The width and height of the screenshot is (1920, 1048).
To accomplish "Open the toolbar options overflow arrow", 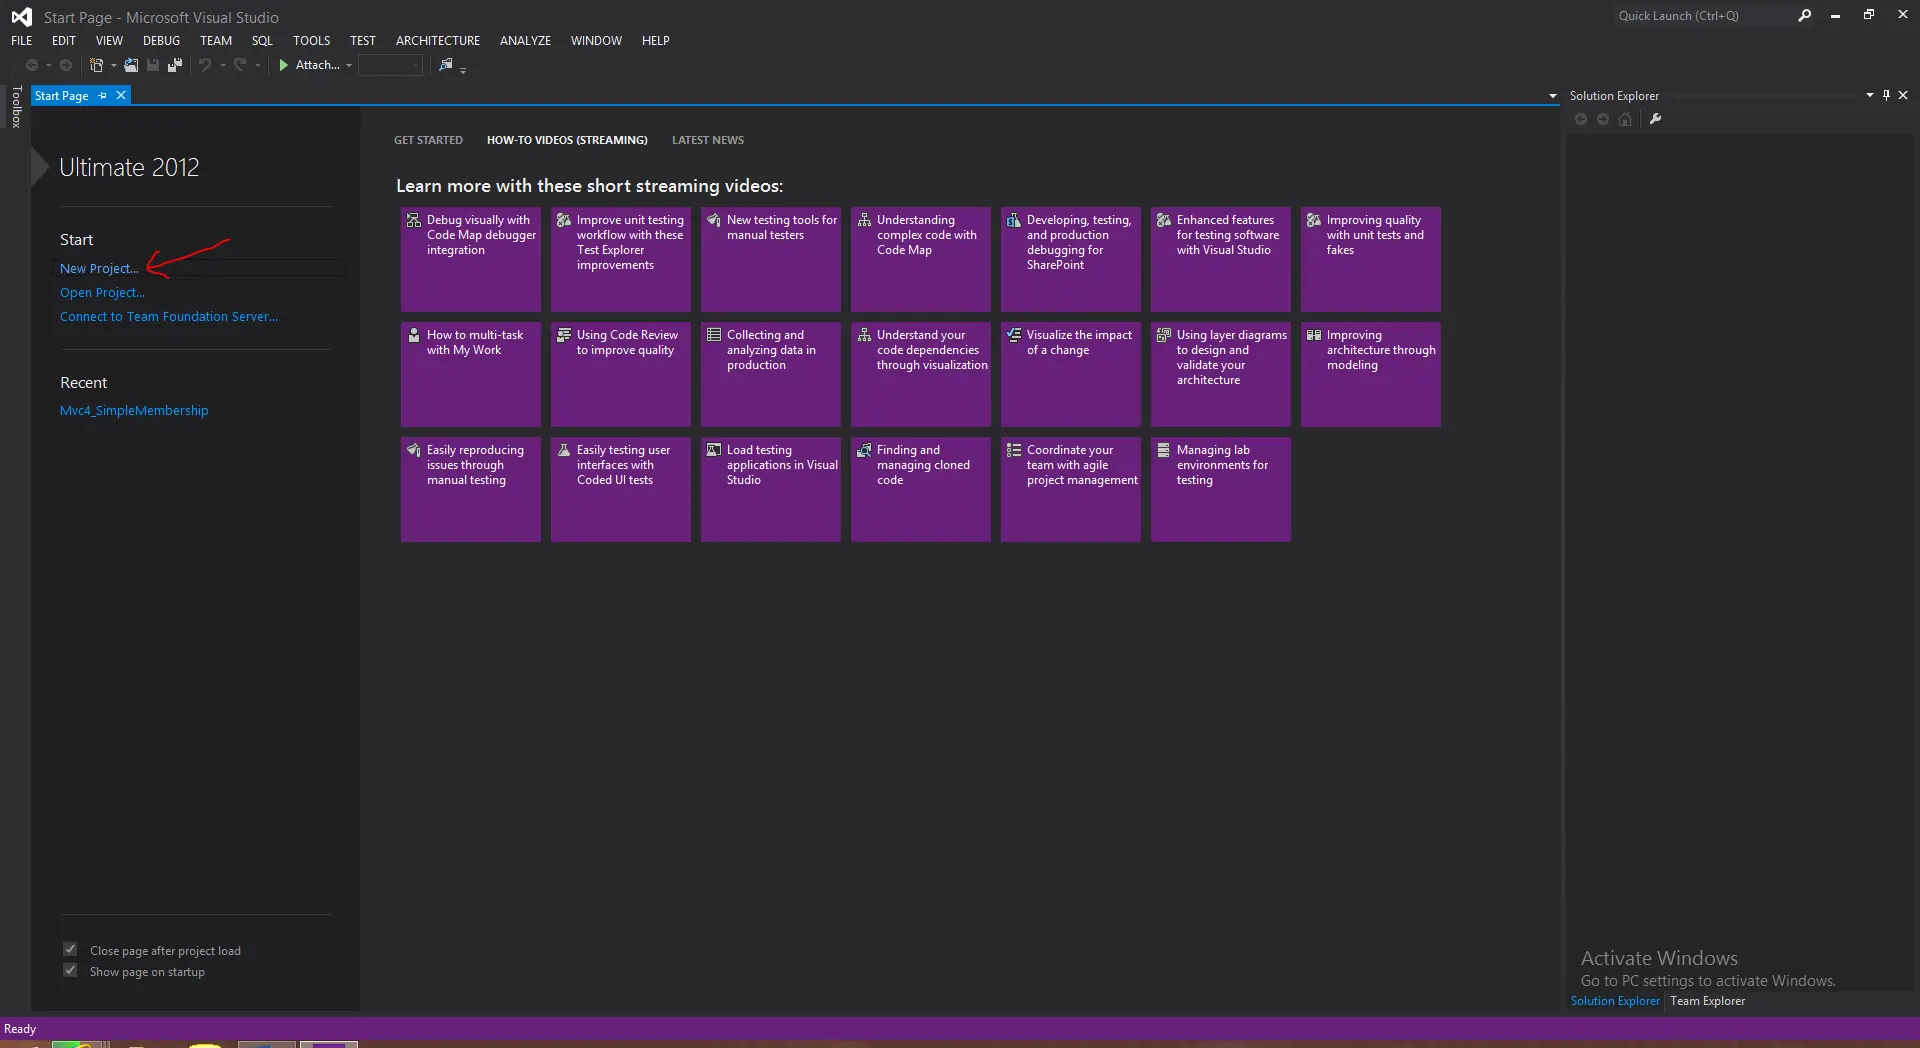I will [463, 69].
